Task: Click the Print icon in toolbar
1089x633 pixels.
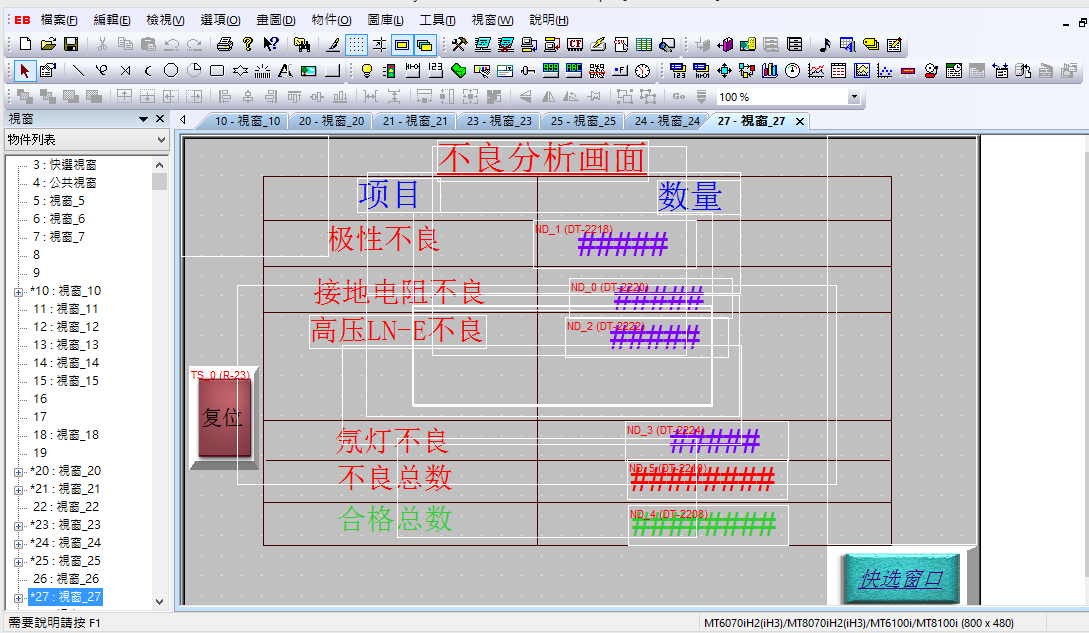Action: coord(225,44)
